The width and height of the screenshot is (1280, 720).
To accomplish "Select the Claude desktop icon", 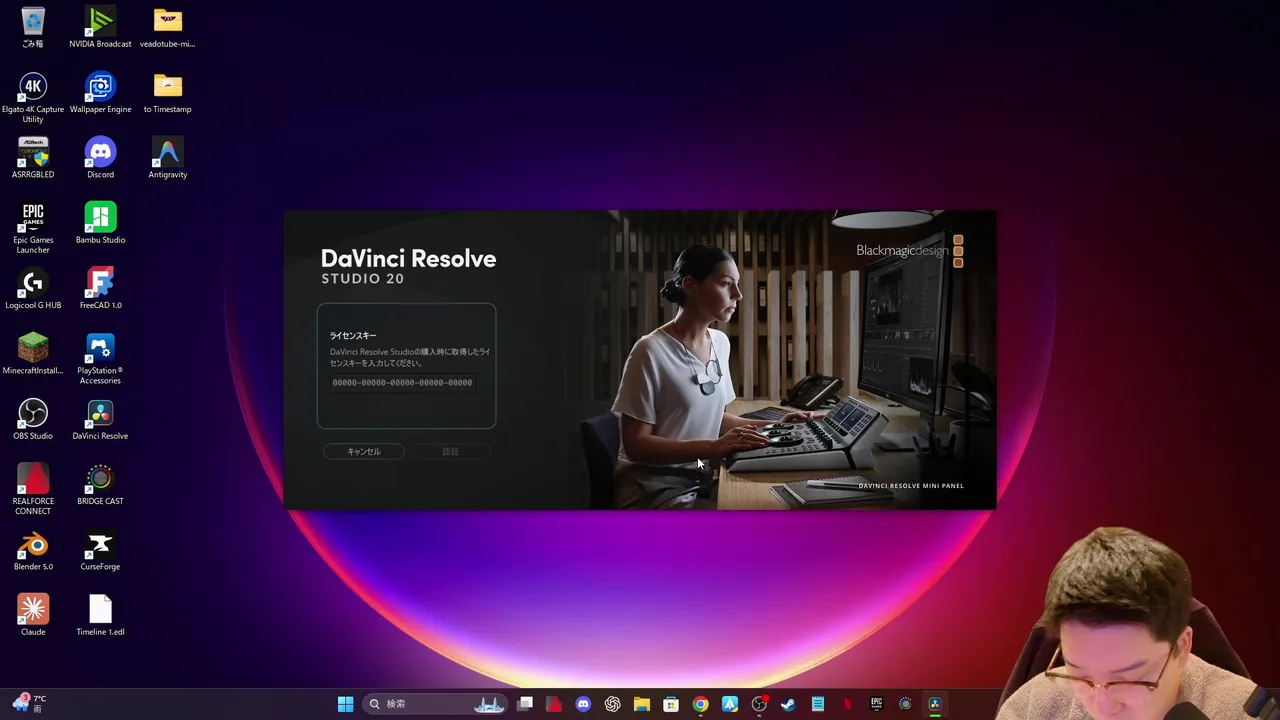I will tap(33, 616).
